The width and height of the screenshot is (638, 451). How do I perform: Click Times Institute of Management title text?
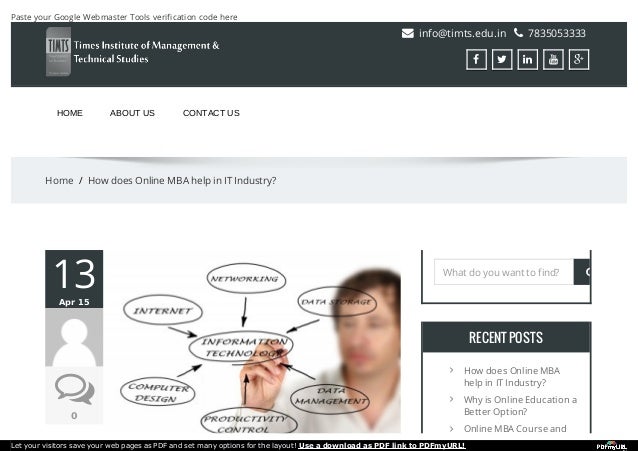[x=146, y=52]
